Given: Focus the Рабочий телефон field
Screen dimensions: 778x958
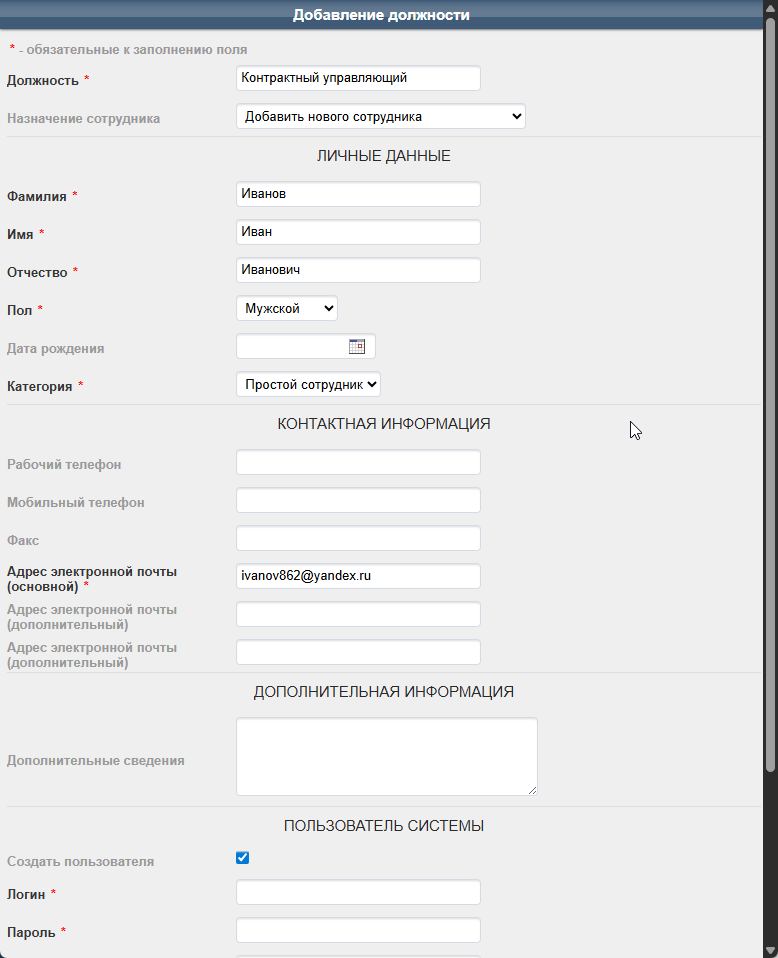Looking at the screenshot, I should 358,463.
